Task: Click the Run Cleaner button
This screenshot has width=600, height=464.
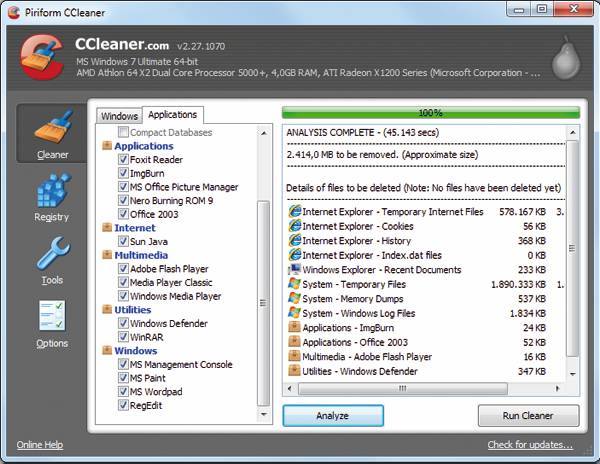Action: click(x=528, y=416)
